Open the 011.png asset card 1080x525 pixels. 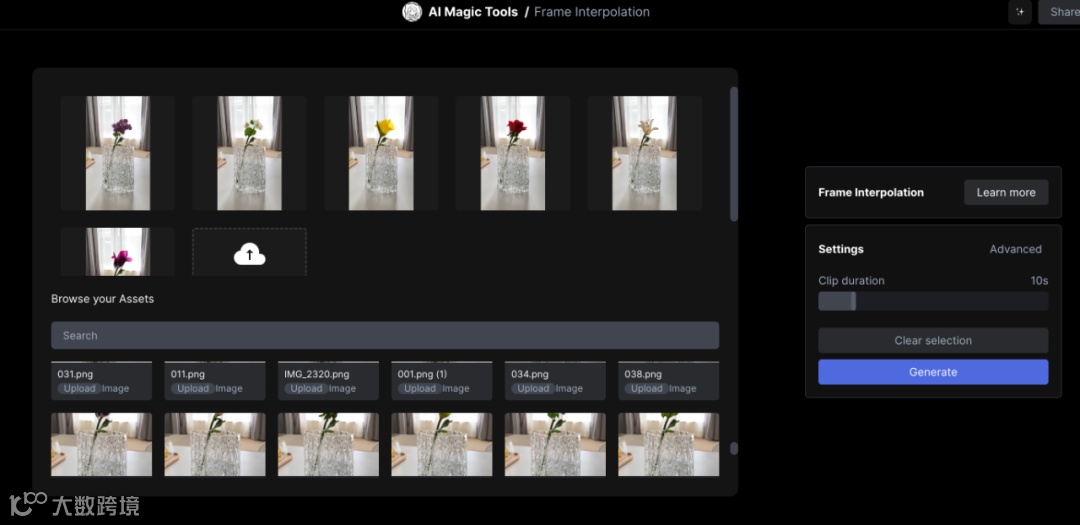[x=215, y=381]
